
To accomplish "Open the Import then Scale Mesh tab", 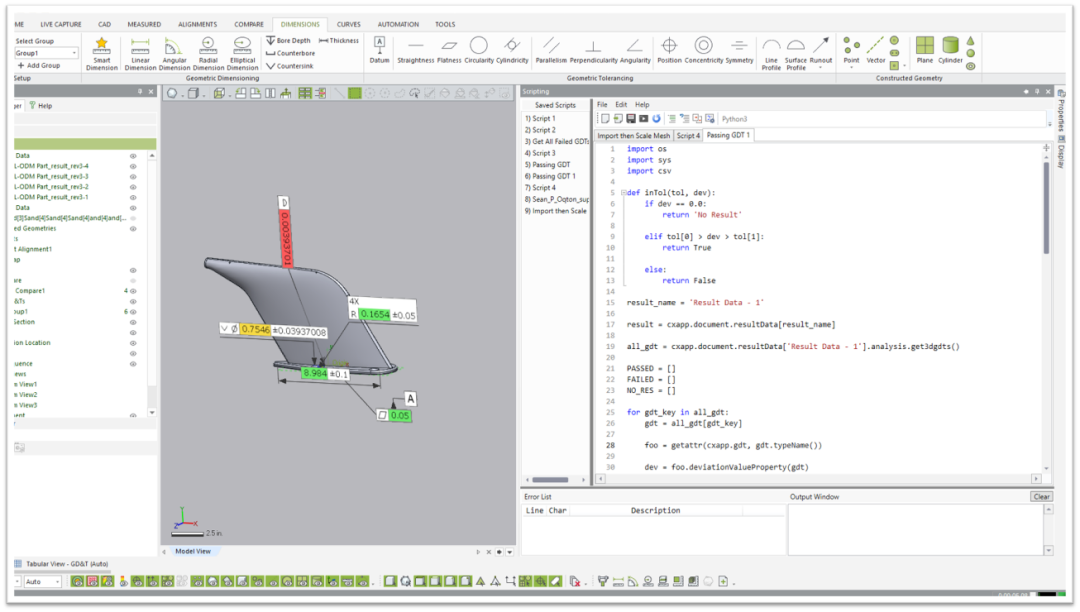I will click(x=633, y=136).
